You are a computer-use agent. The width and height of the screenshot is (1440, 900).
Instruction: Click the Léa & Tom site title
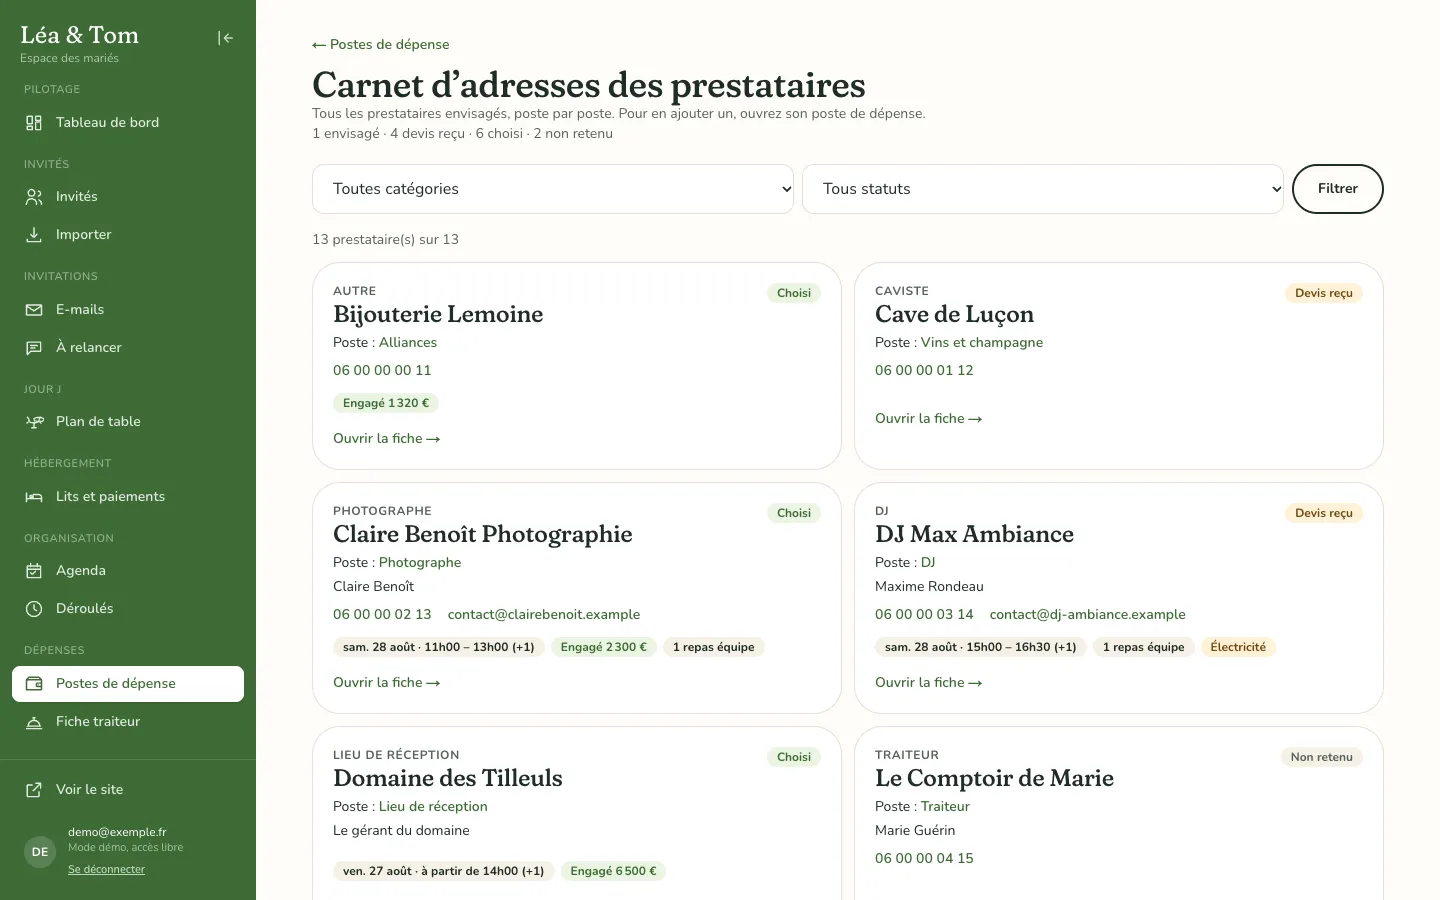80,35
